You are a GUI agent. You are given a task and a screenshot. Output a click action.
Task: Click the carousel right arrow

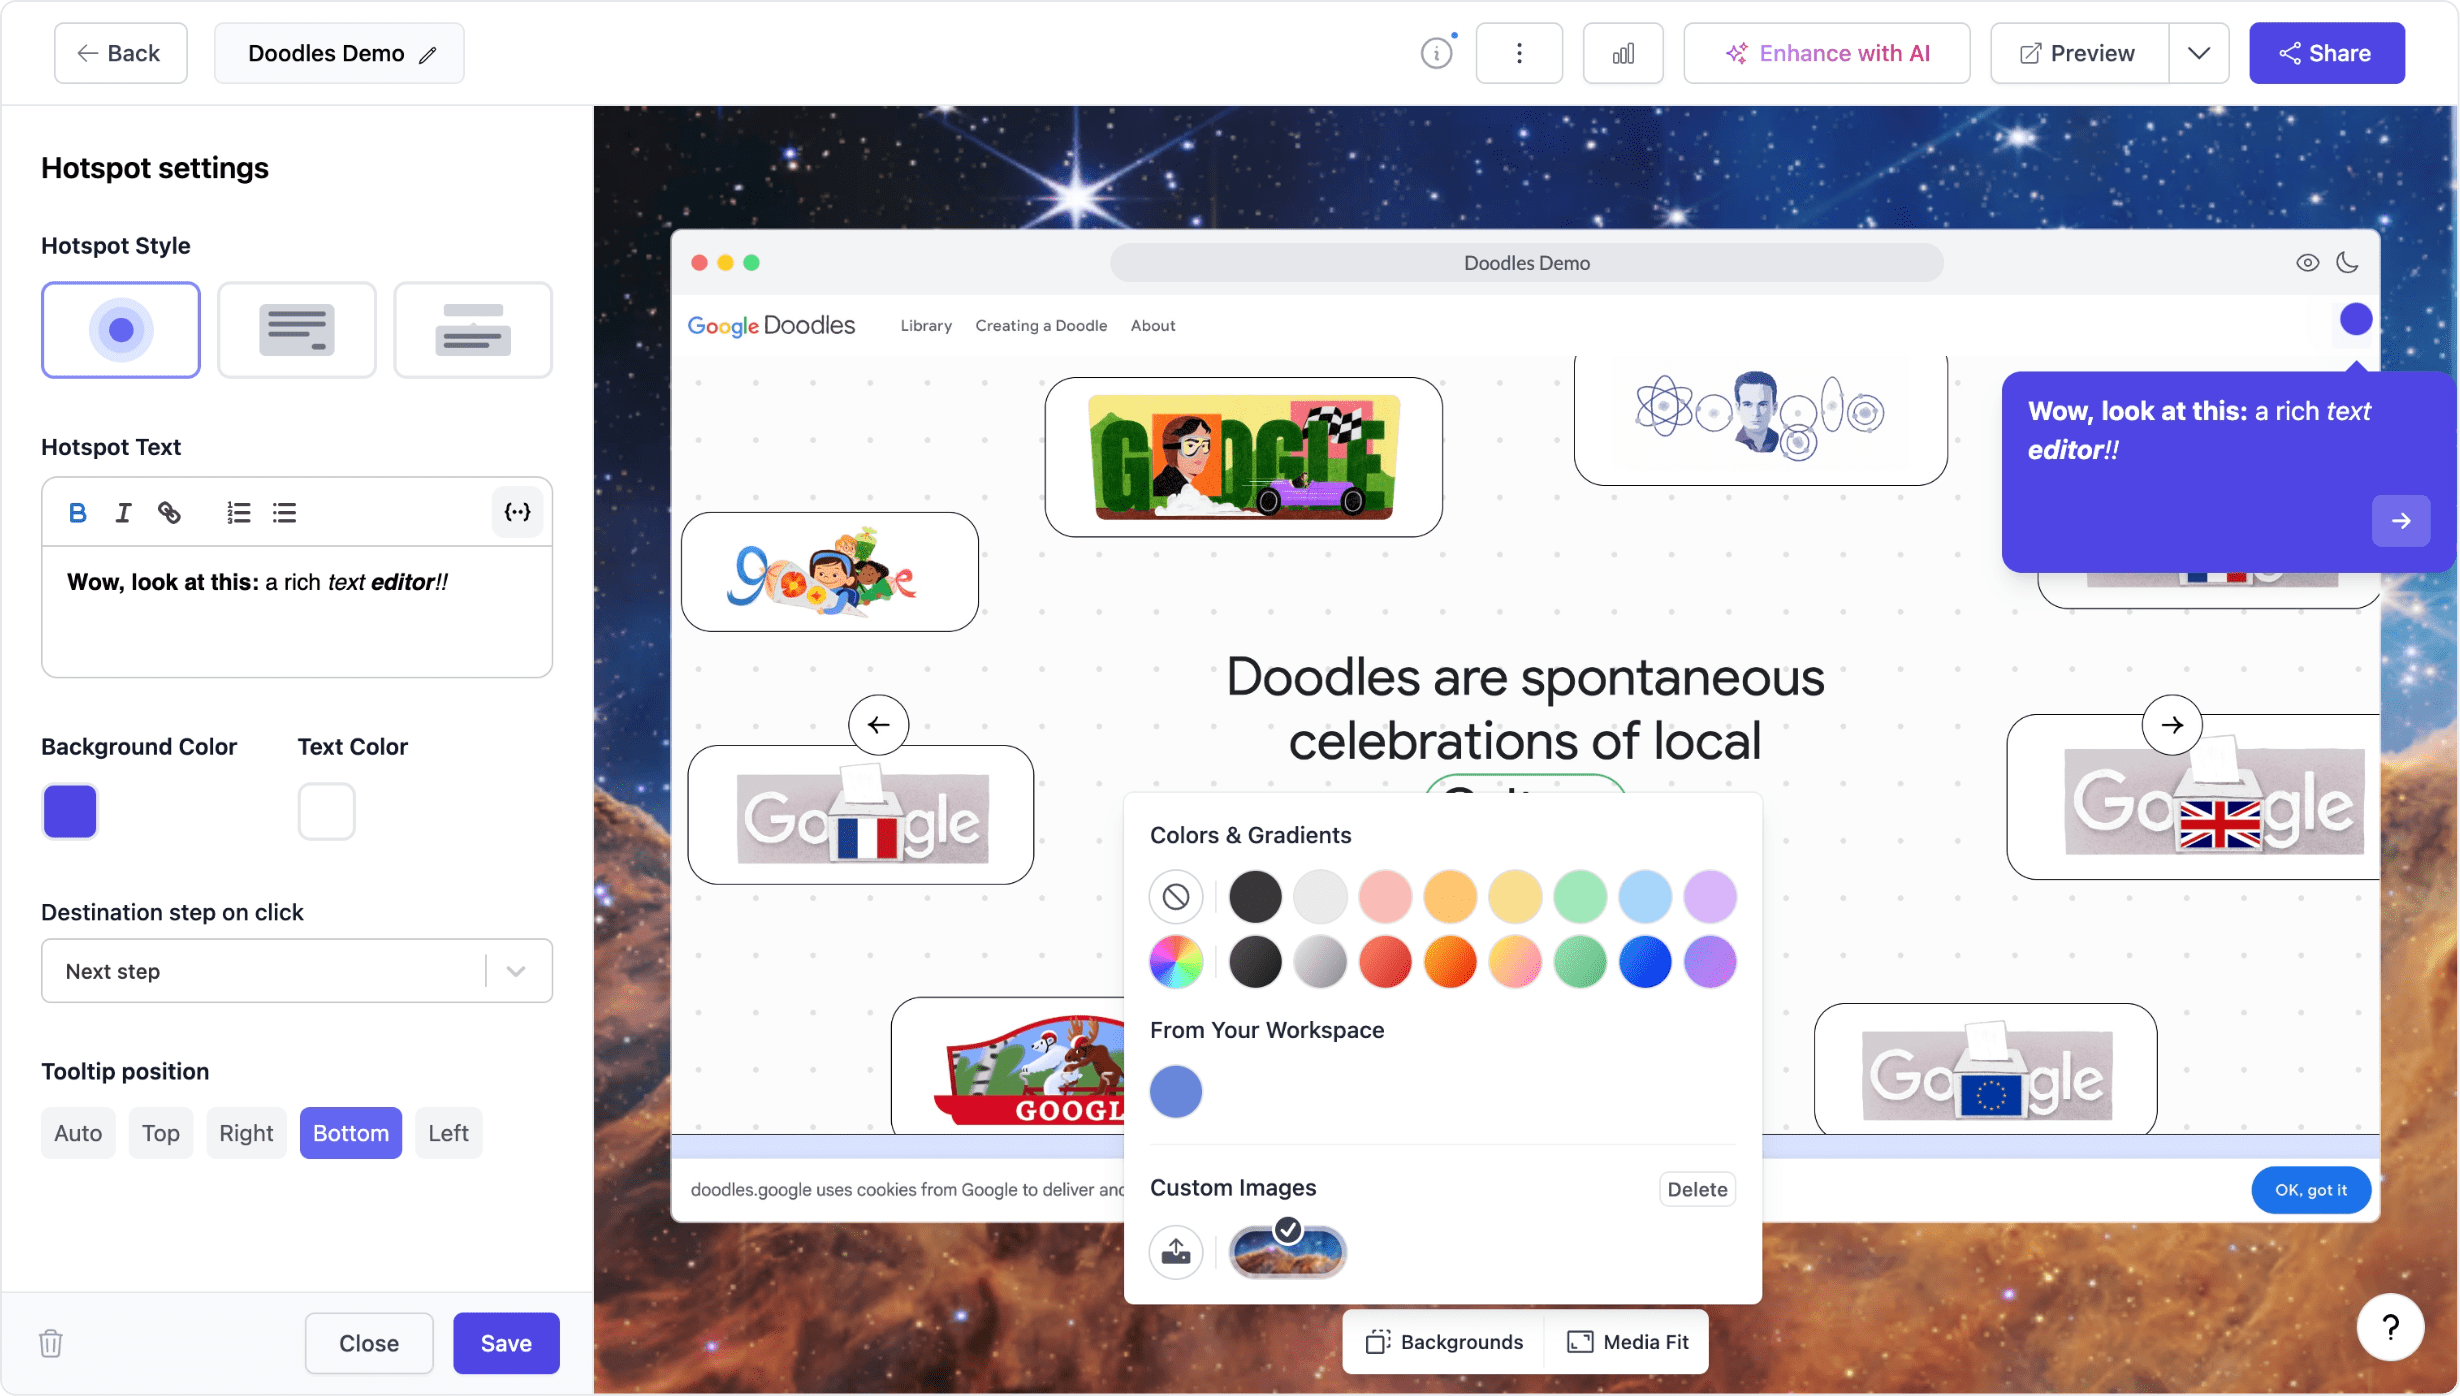pyautogui.click(x=2172, y=725)
